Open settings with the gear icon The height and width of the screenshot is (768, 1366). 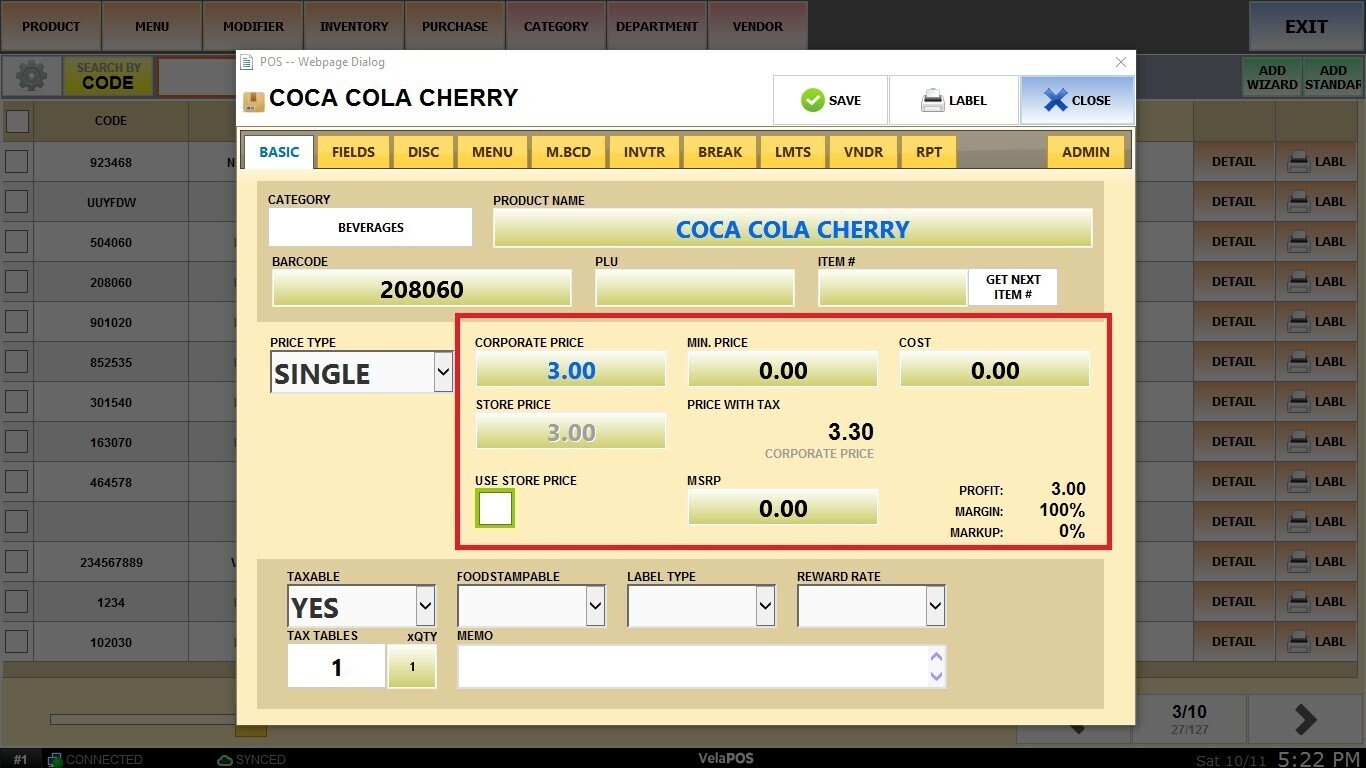pos(31,77)
